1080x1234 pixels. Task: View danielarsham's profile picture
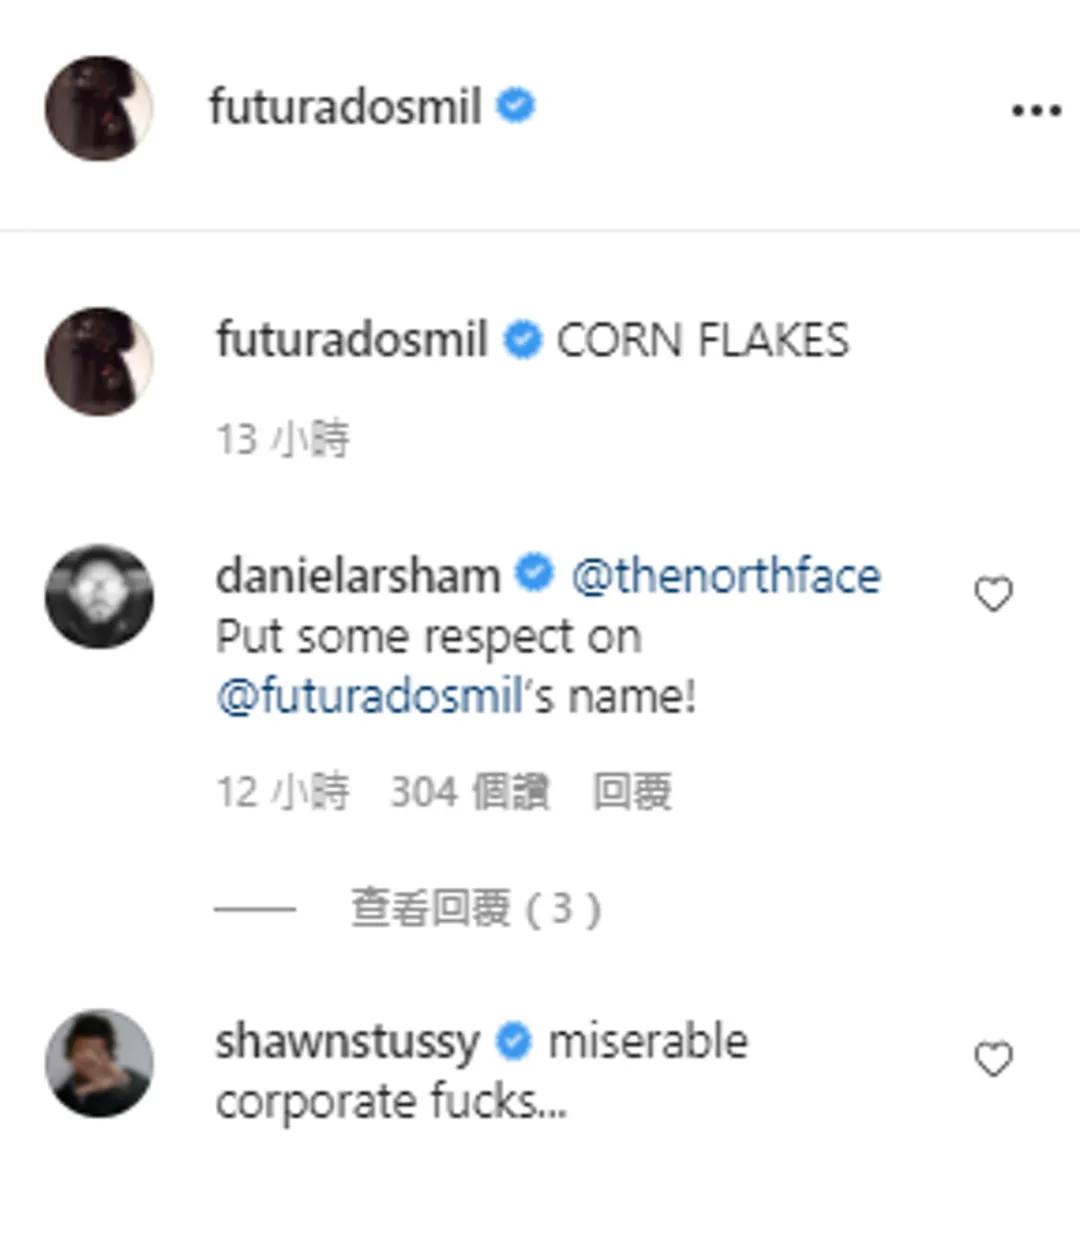[x=99, y=596]
